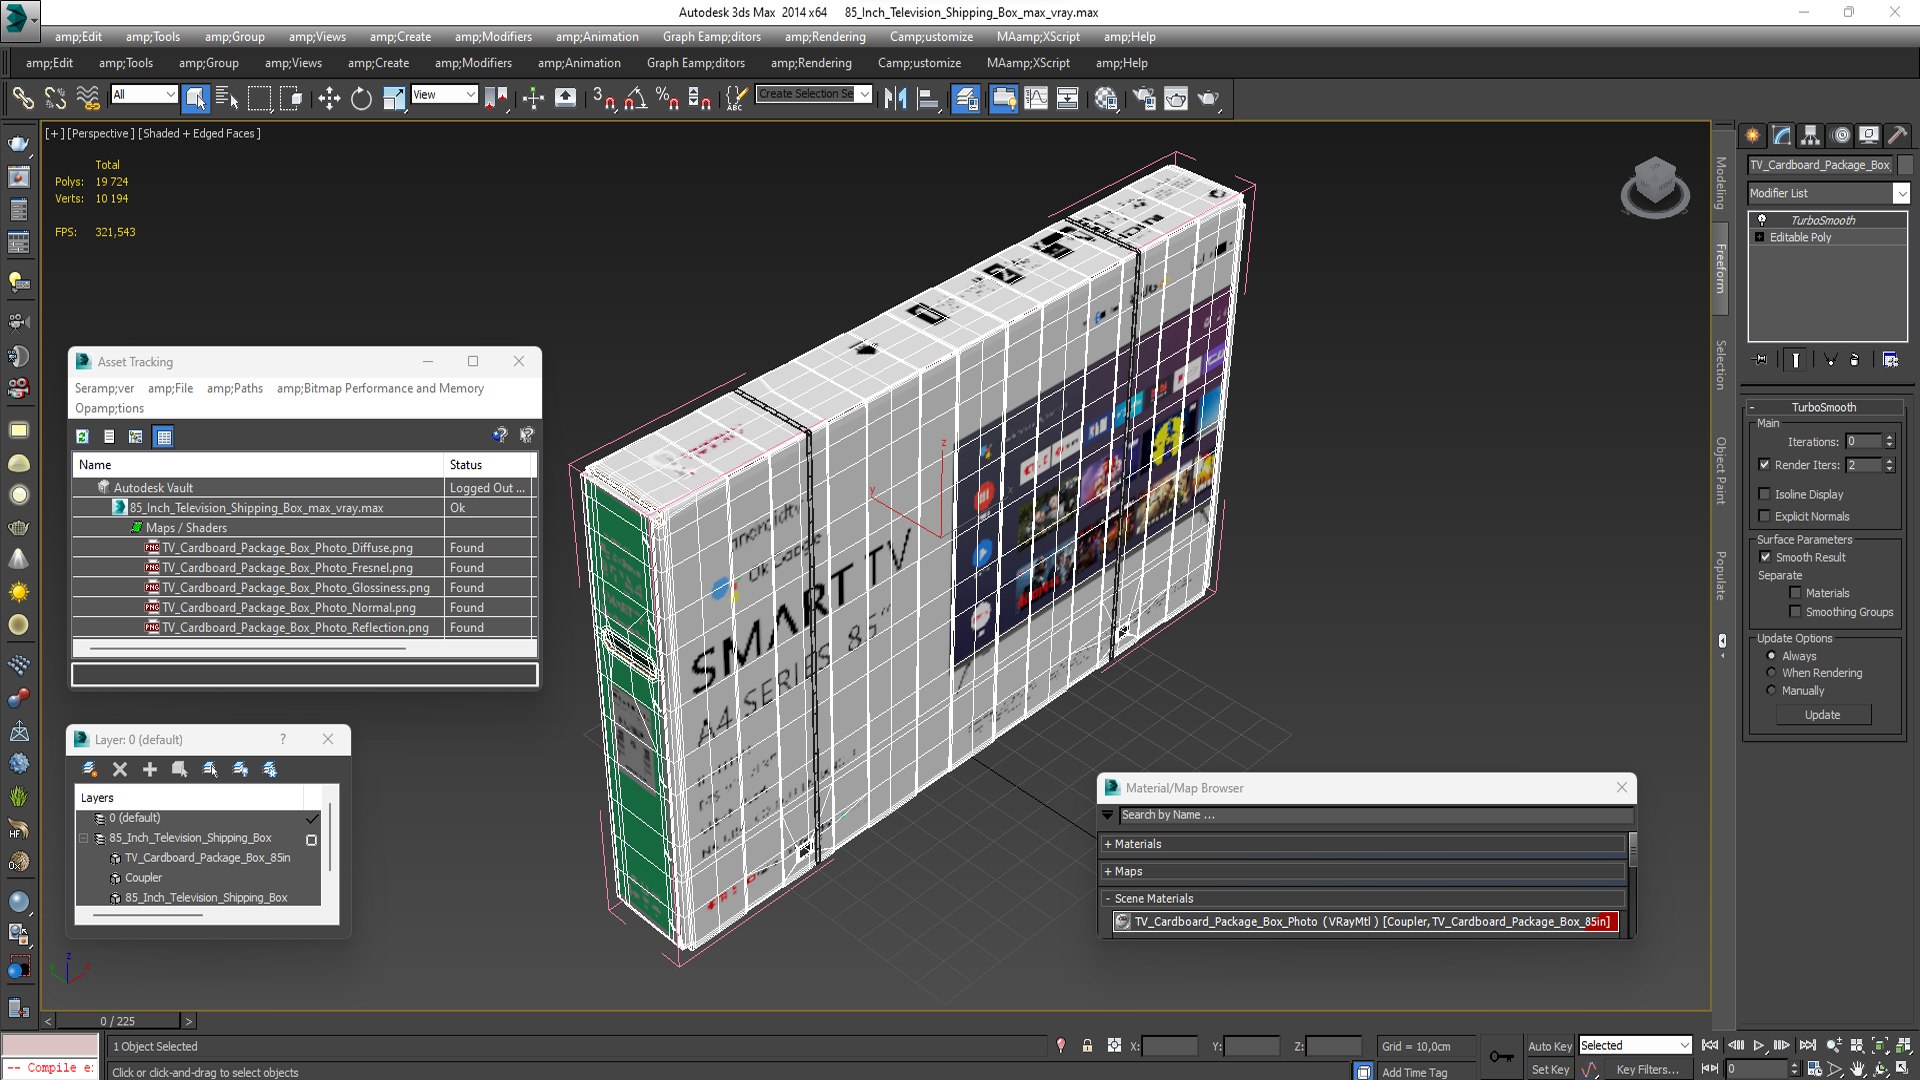Toggle the Percent Snap button
1920x1080 pixels.
coord(667,97)
